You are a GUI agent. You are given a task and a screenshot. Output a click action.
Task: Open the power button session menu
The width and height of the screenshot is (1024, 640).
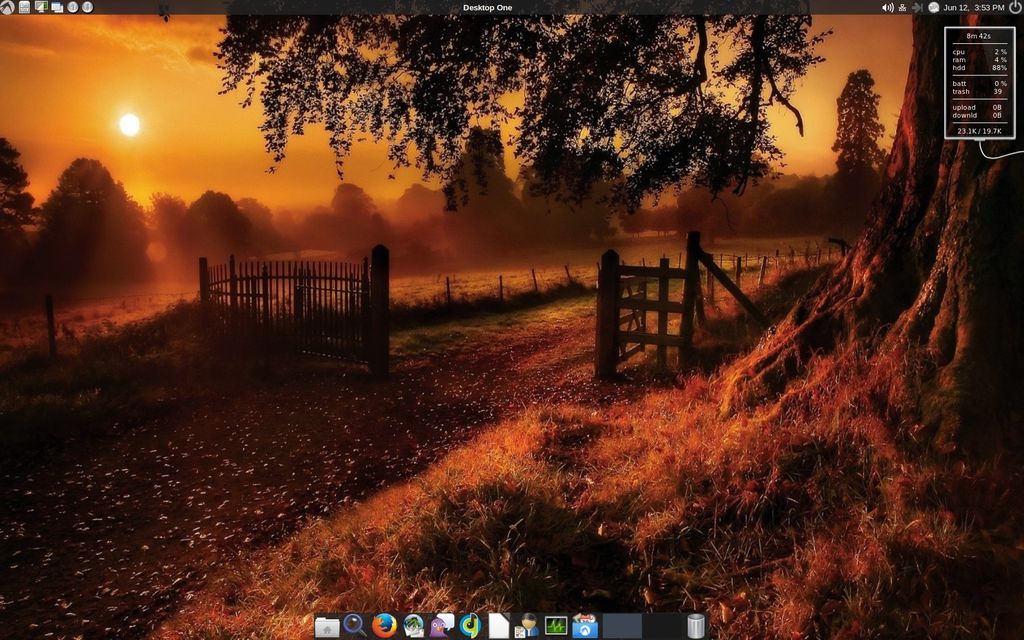pos(1015,7)
